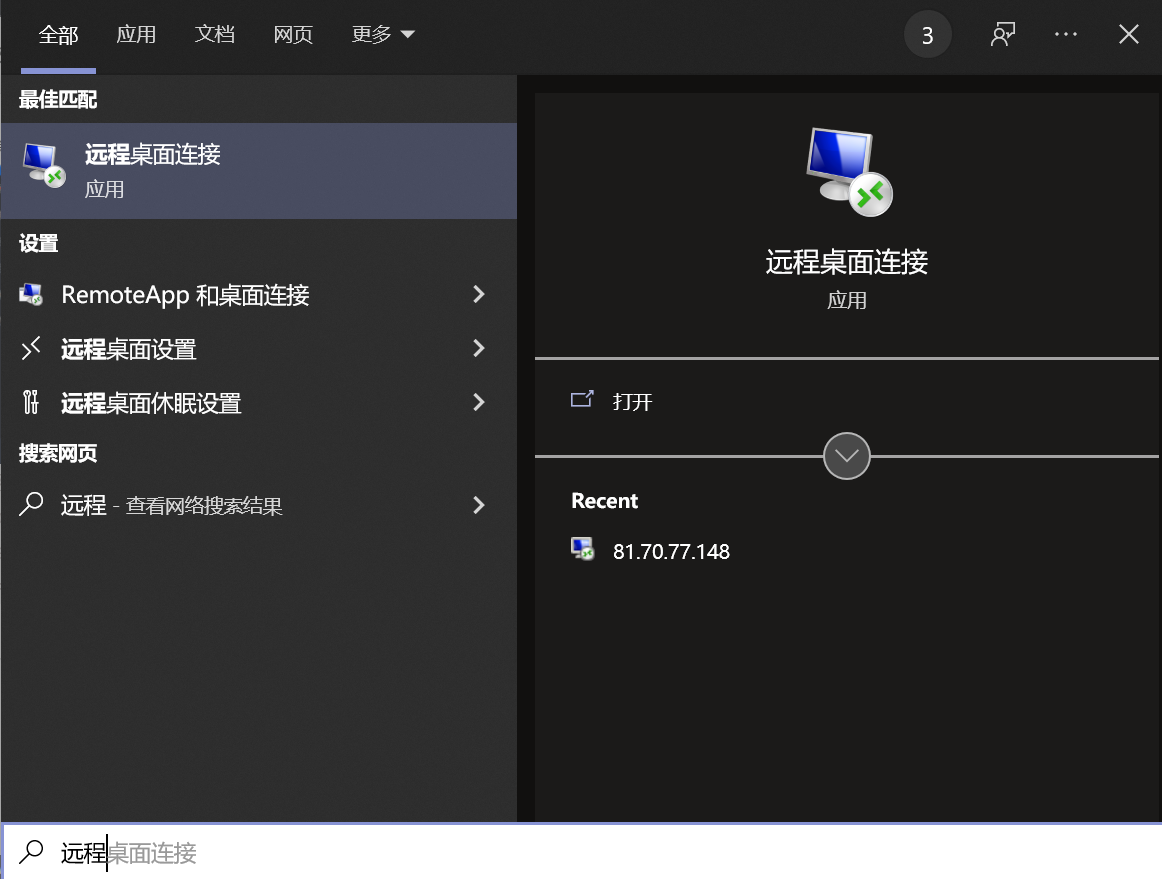
Task: Click the chevron next to 远程桌面设置
Action: (479, 348)
